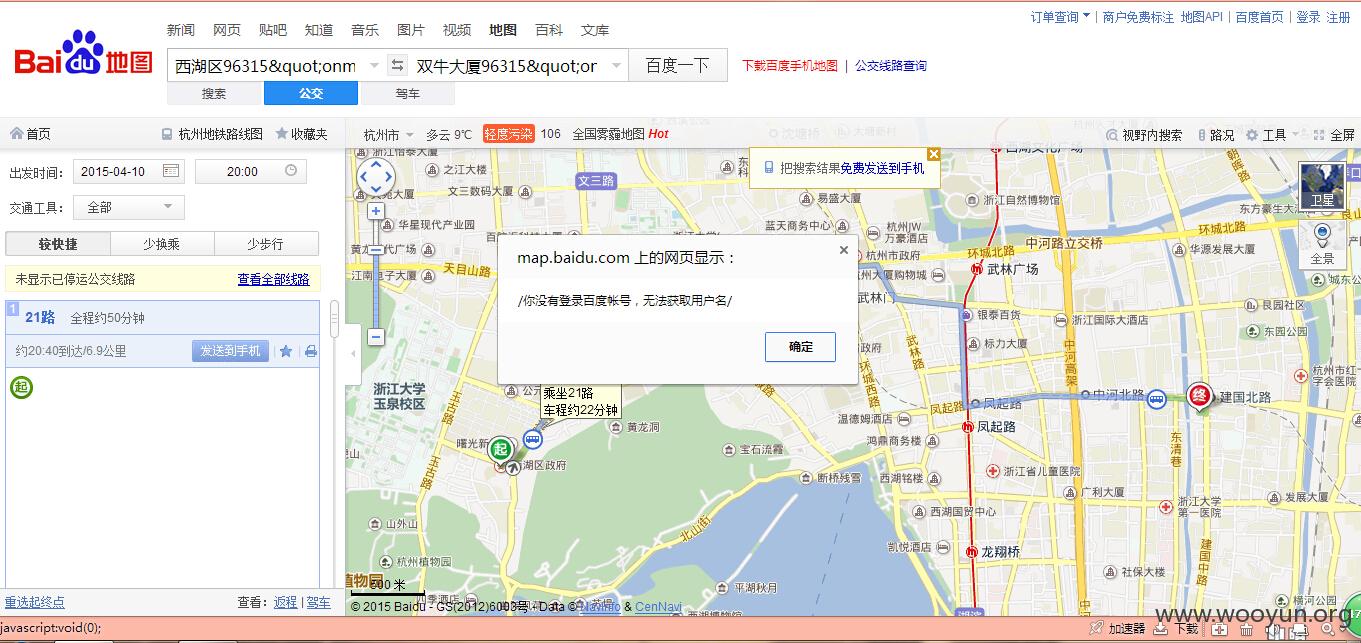The width and height of the screenshot is (1361, 643).
Task: Click the Baidu Maps logo
Action: coord(83,55)
